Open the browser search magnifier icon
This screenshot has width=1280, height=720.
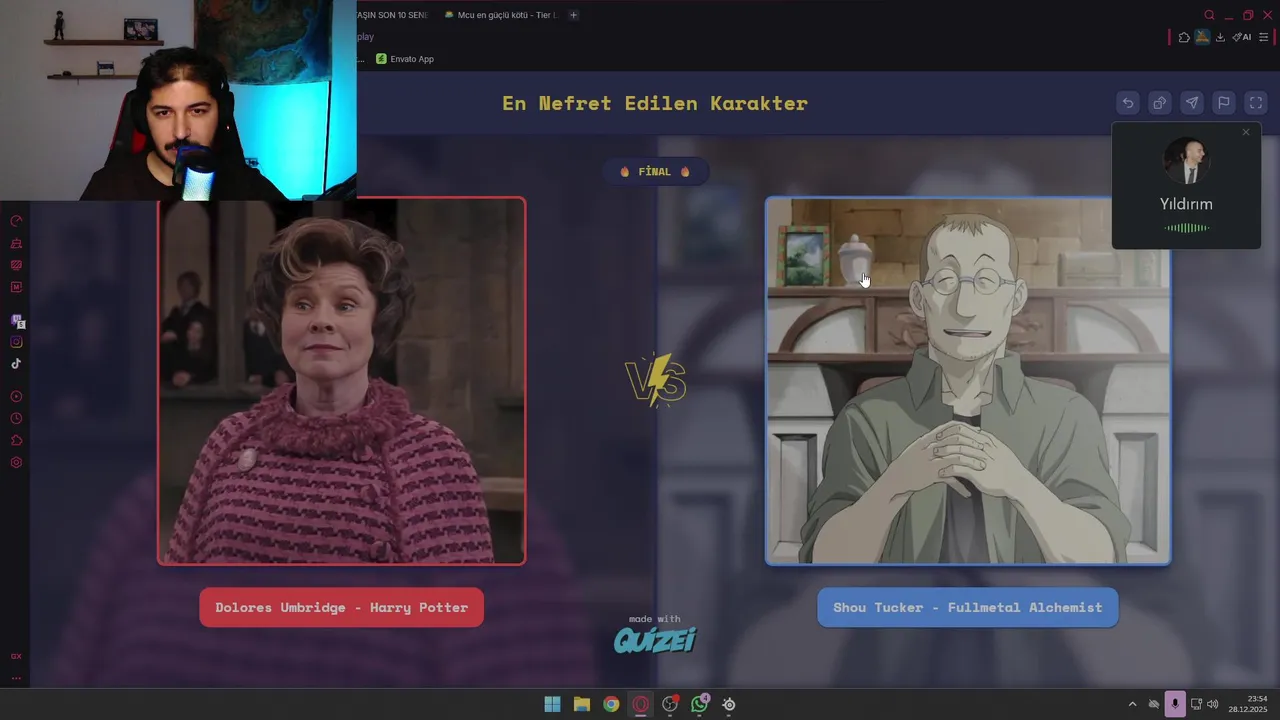1209,15
